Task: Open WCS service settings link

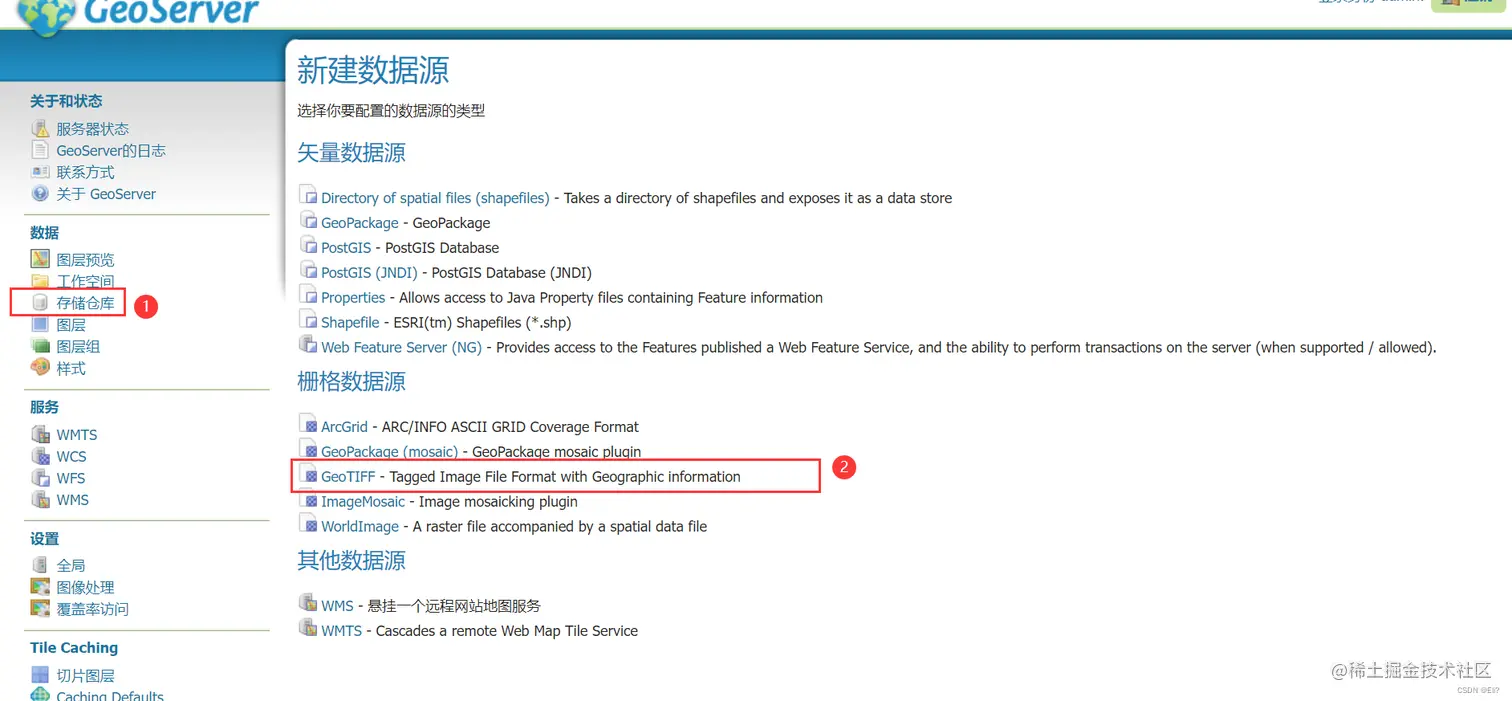Action: coord(71,457)
